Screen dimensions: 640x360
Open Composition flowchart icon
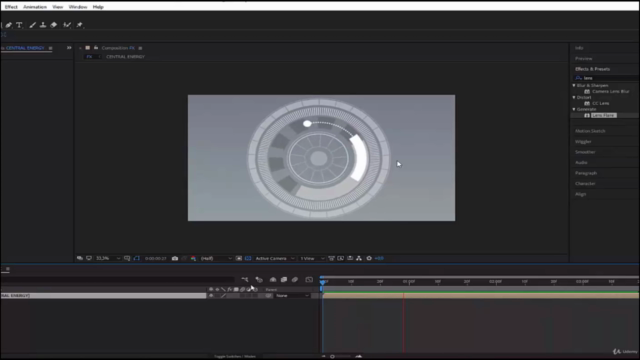pyautogui.click(x=359, y=258)
